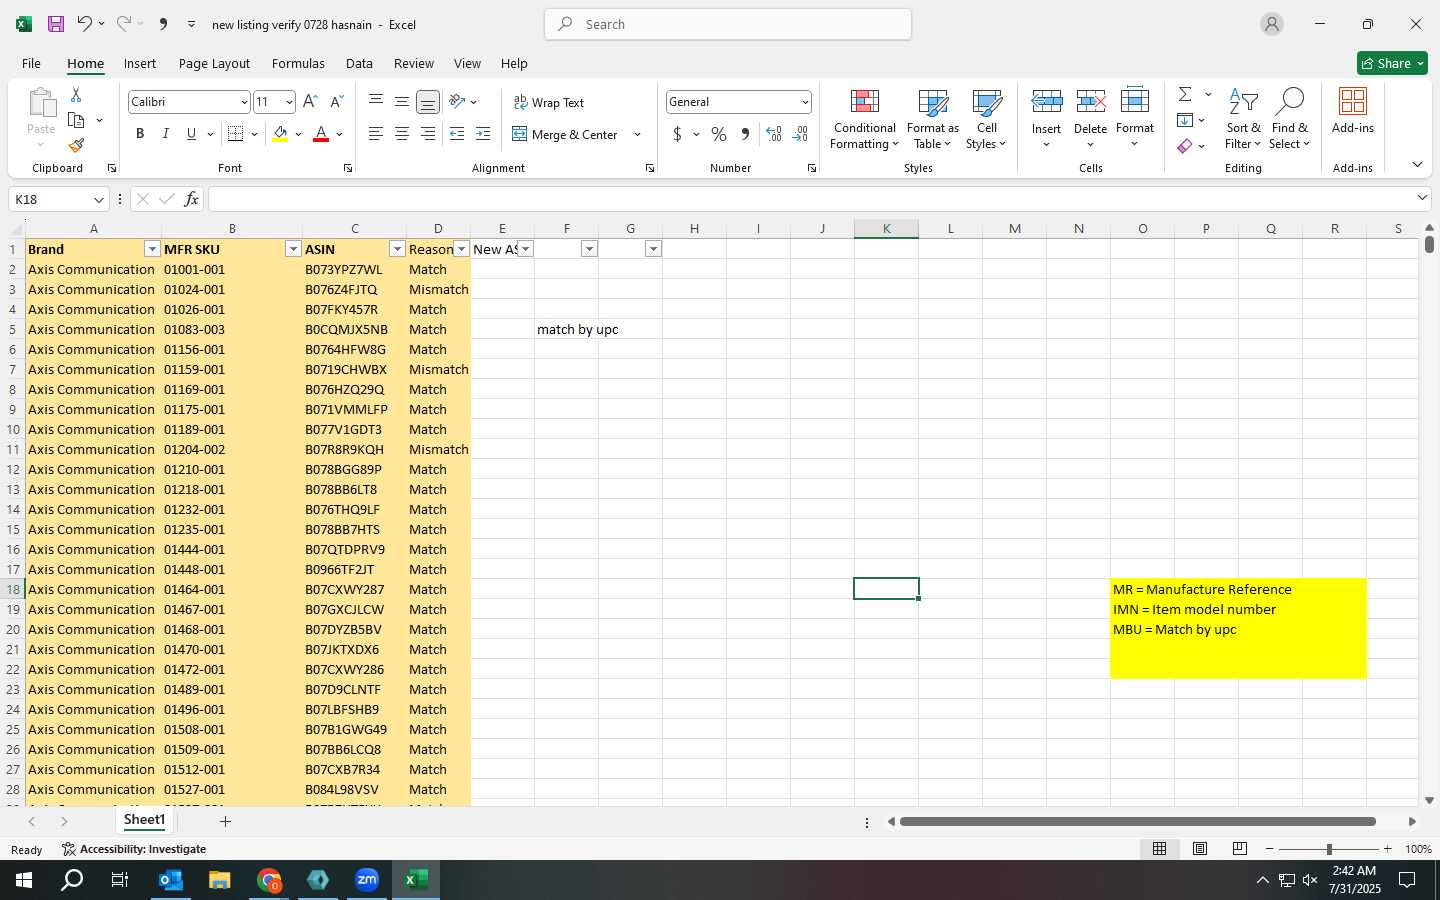Click the Share button
Viewport: 1440px width, 900px height.
click(x=1392, y=63)
